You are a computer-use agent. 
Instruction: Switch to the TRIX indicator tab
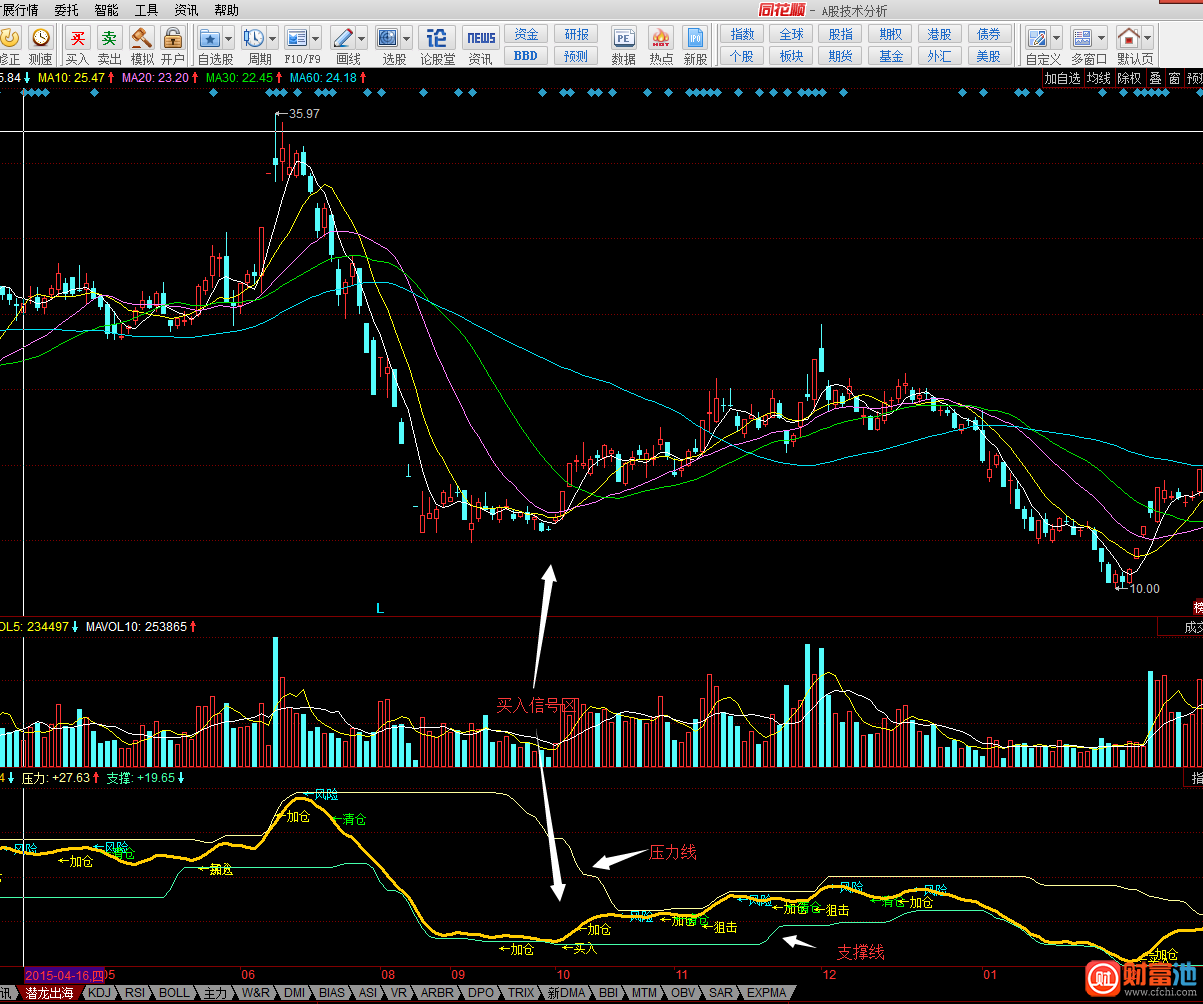click(x=521, y=993)
